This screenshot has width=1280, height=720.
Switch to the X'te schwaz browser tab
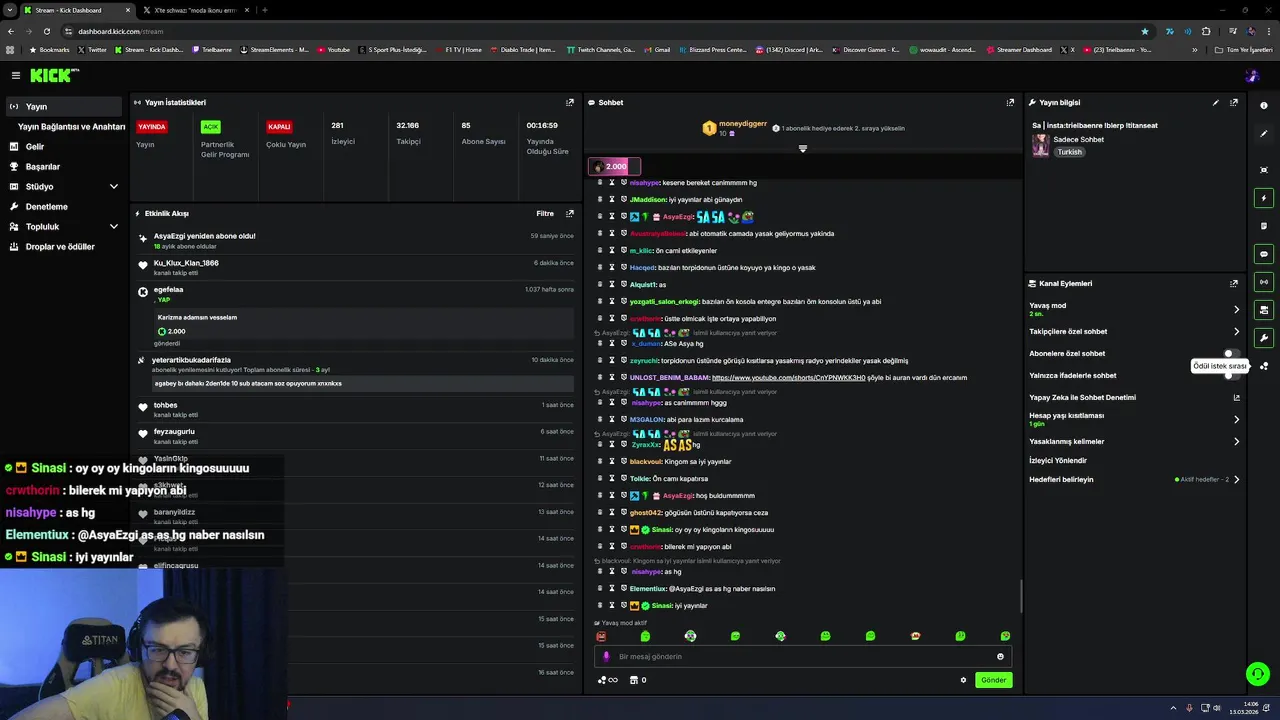[x=195, y=10]
